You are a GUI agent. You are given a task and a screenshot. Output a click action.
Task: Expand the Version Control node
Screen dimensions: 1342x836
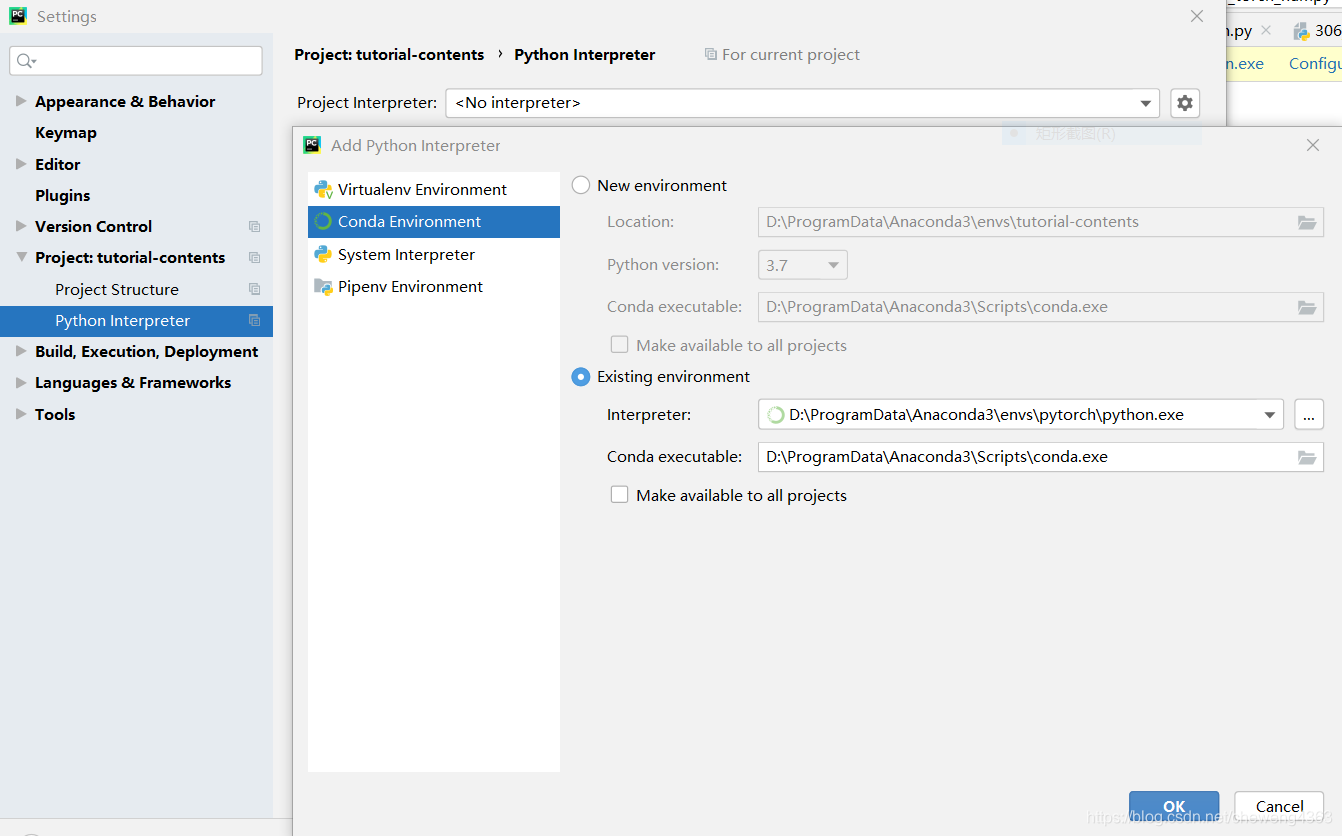tap(21, 226)
